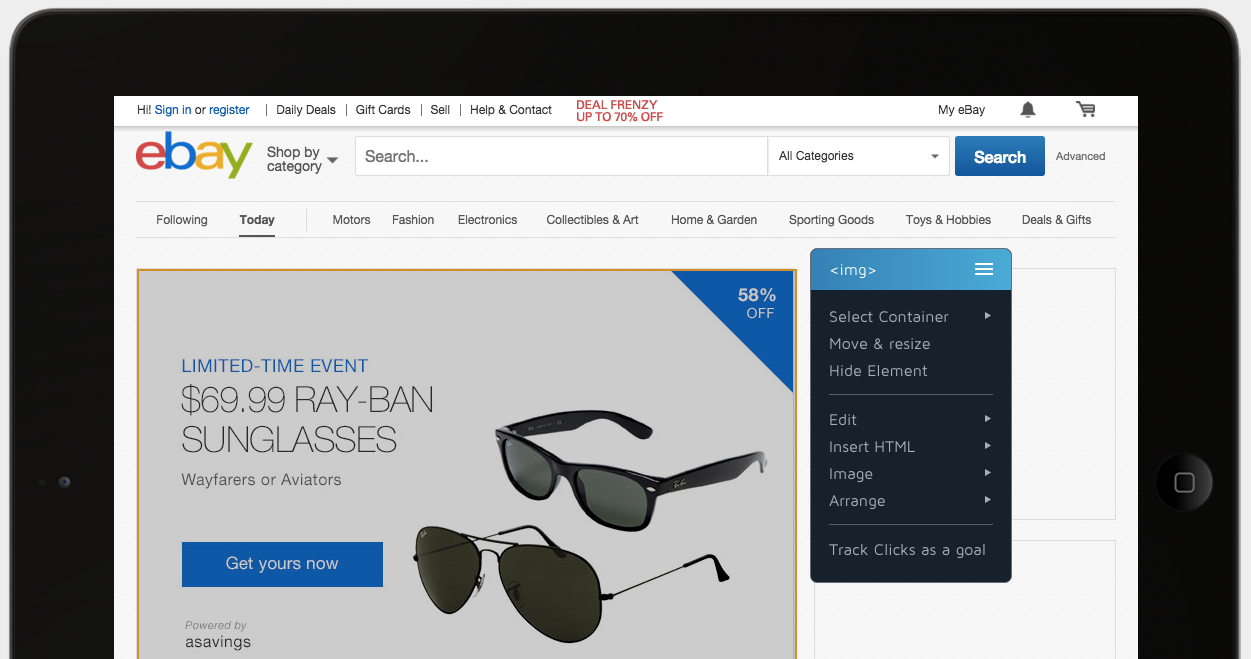The width and height of the screenshot is (1251, 659).
Task: Click the "LIMITED-TIME EVENT" text
Action: (275, 366)
